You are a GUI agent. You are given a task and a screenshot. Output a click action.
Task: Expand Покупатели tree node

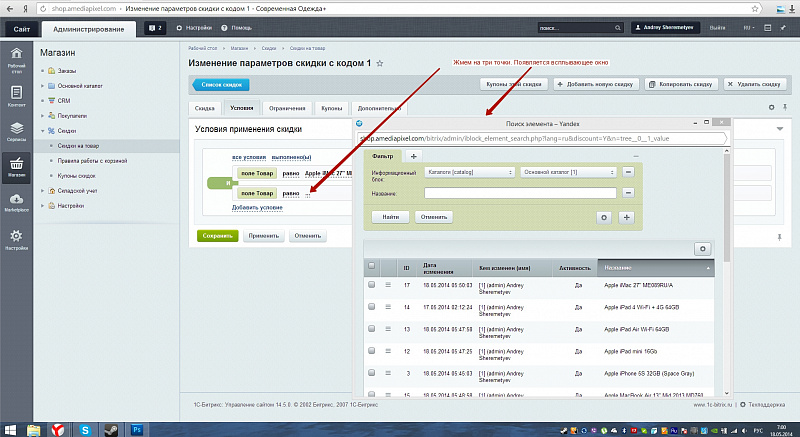pyautogui.click(x=42, y=116)
